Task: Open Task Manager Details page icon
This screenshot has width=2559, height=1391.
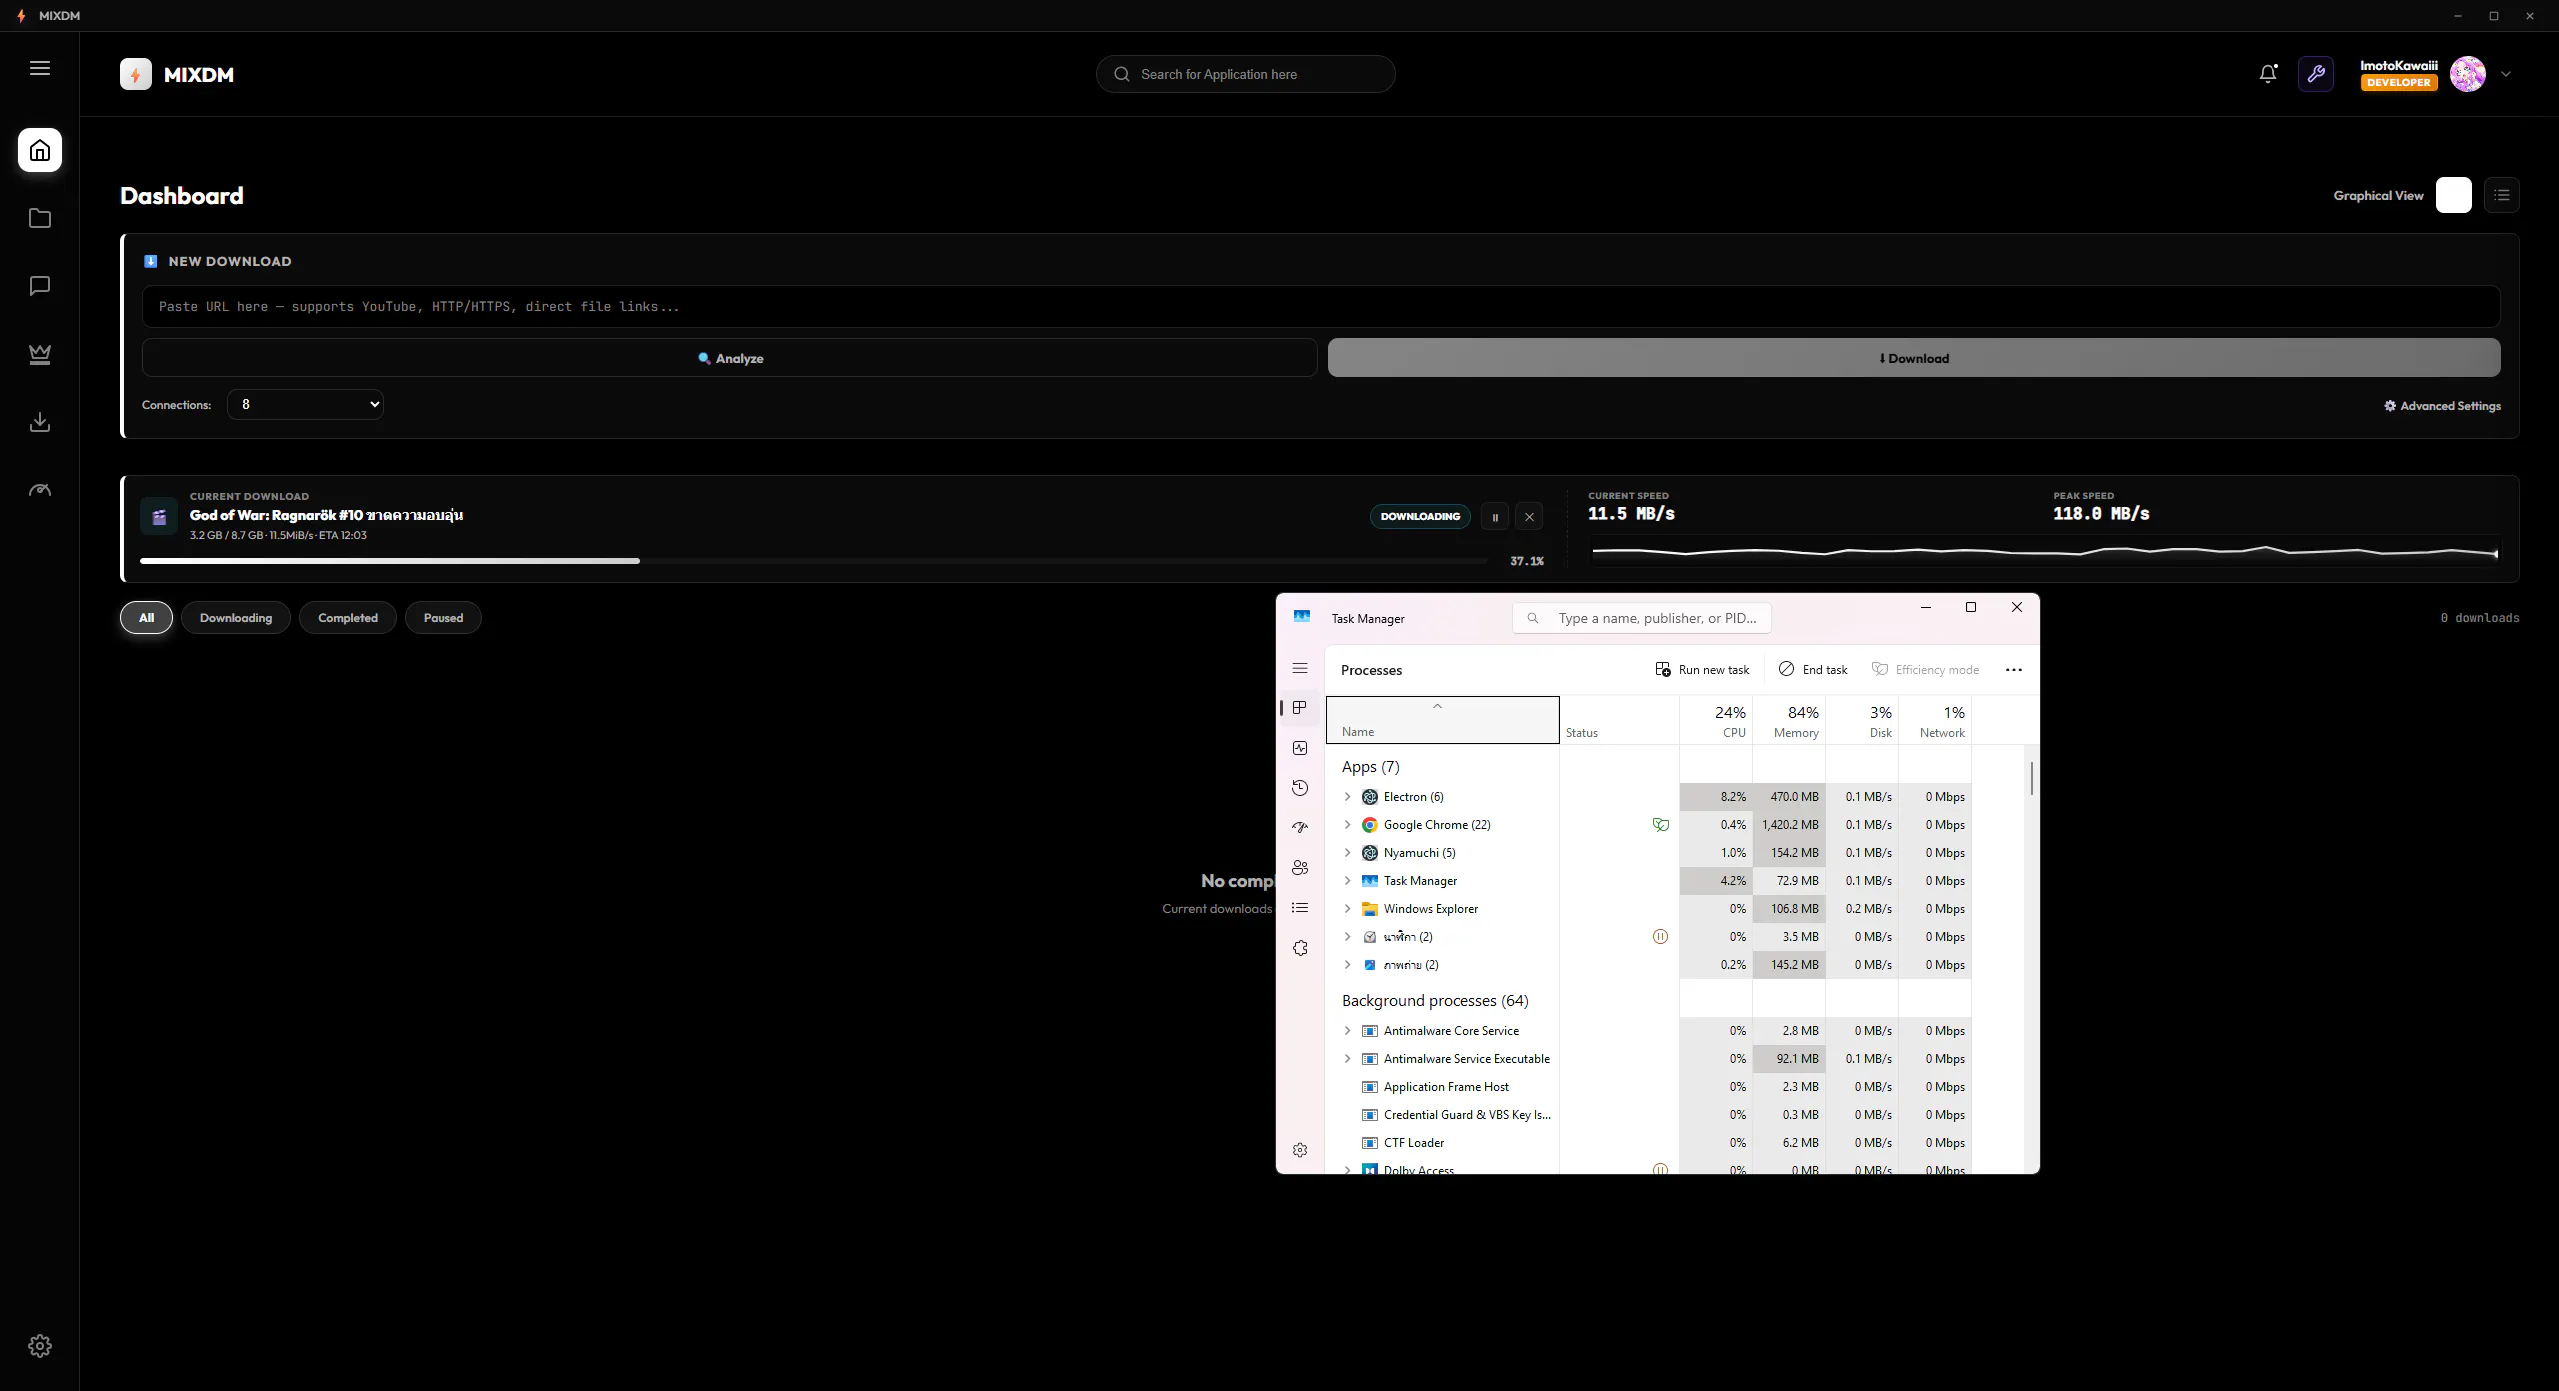Action: [1300, 908]
